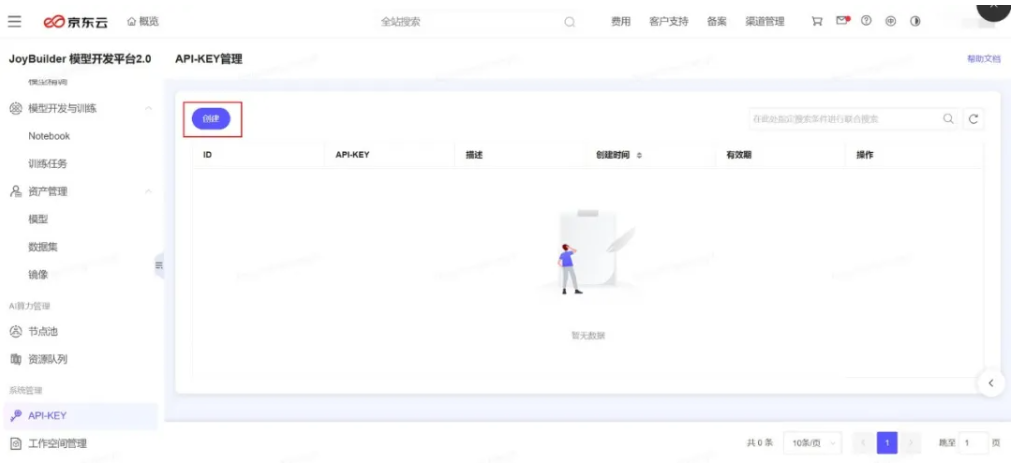This screenshot has height=468, width=1017.
Task: Open the 10条/页 page size dropdown
Action: (x=811, y=443)
